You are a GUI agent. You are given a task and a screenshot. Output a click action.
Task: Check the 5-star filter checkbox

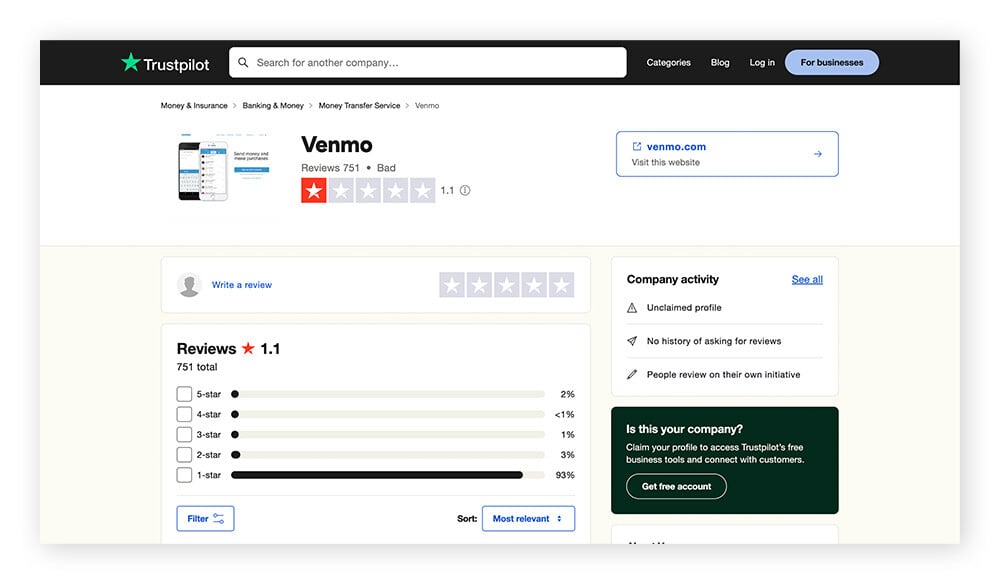coord(184,394)
